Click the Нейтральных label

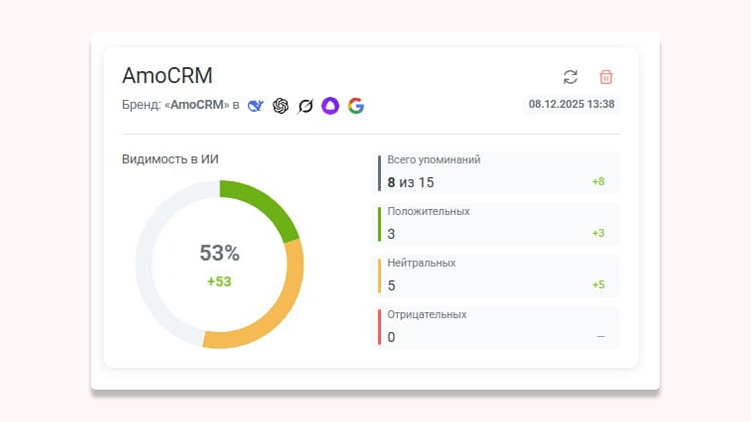[x=421, y=263]
